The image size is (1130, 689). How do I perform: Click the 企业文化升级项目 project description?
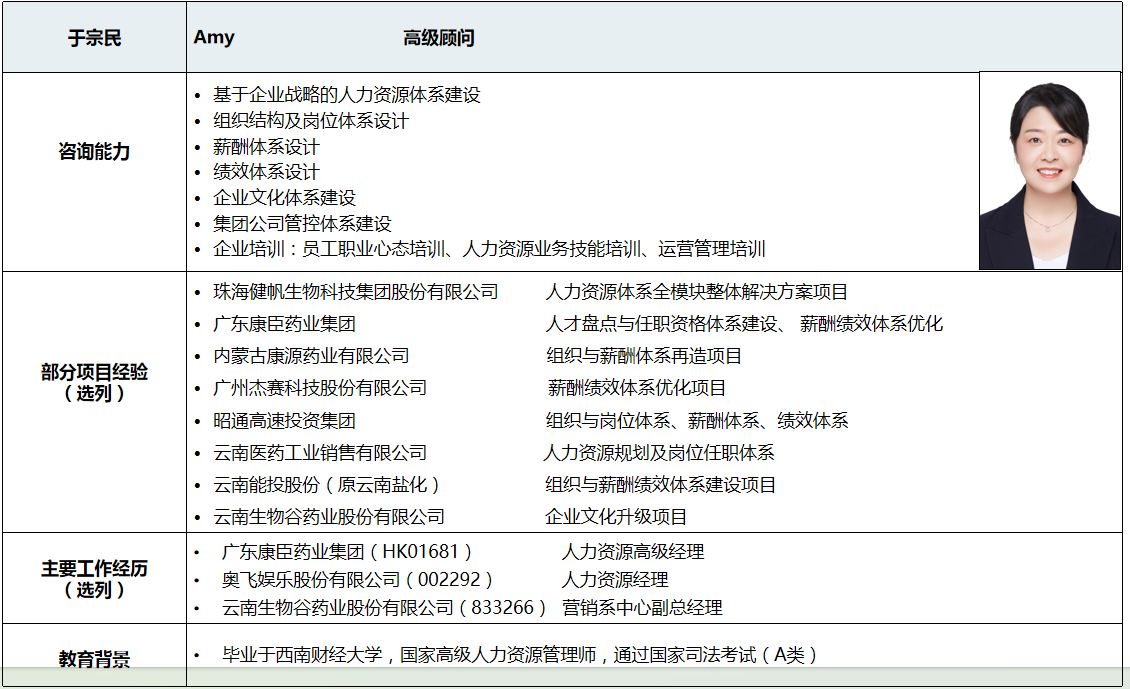pos(616,517)
